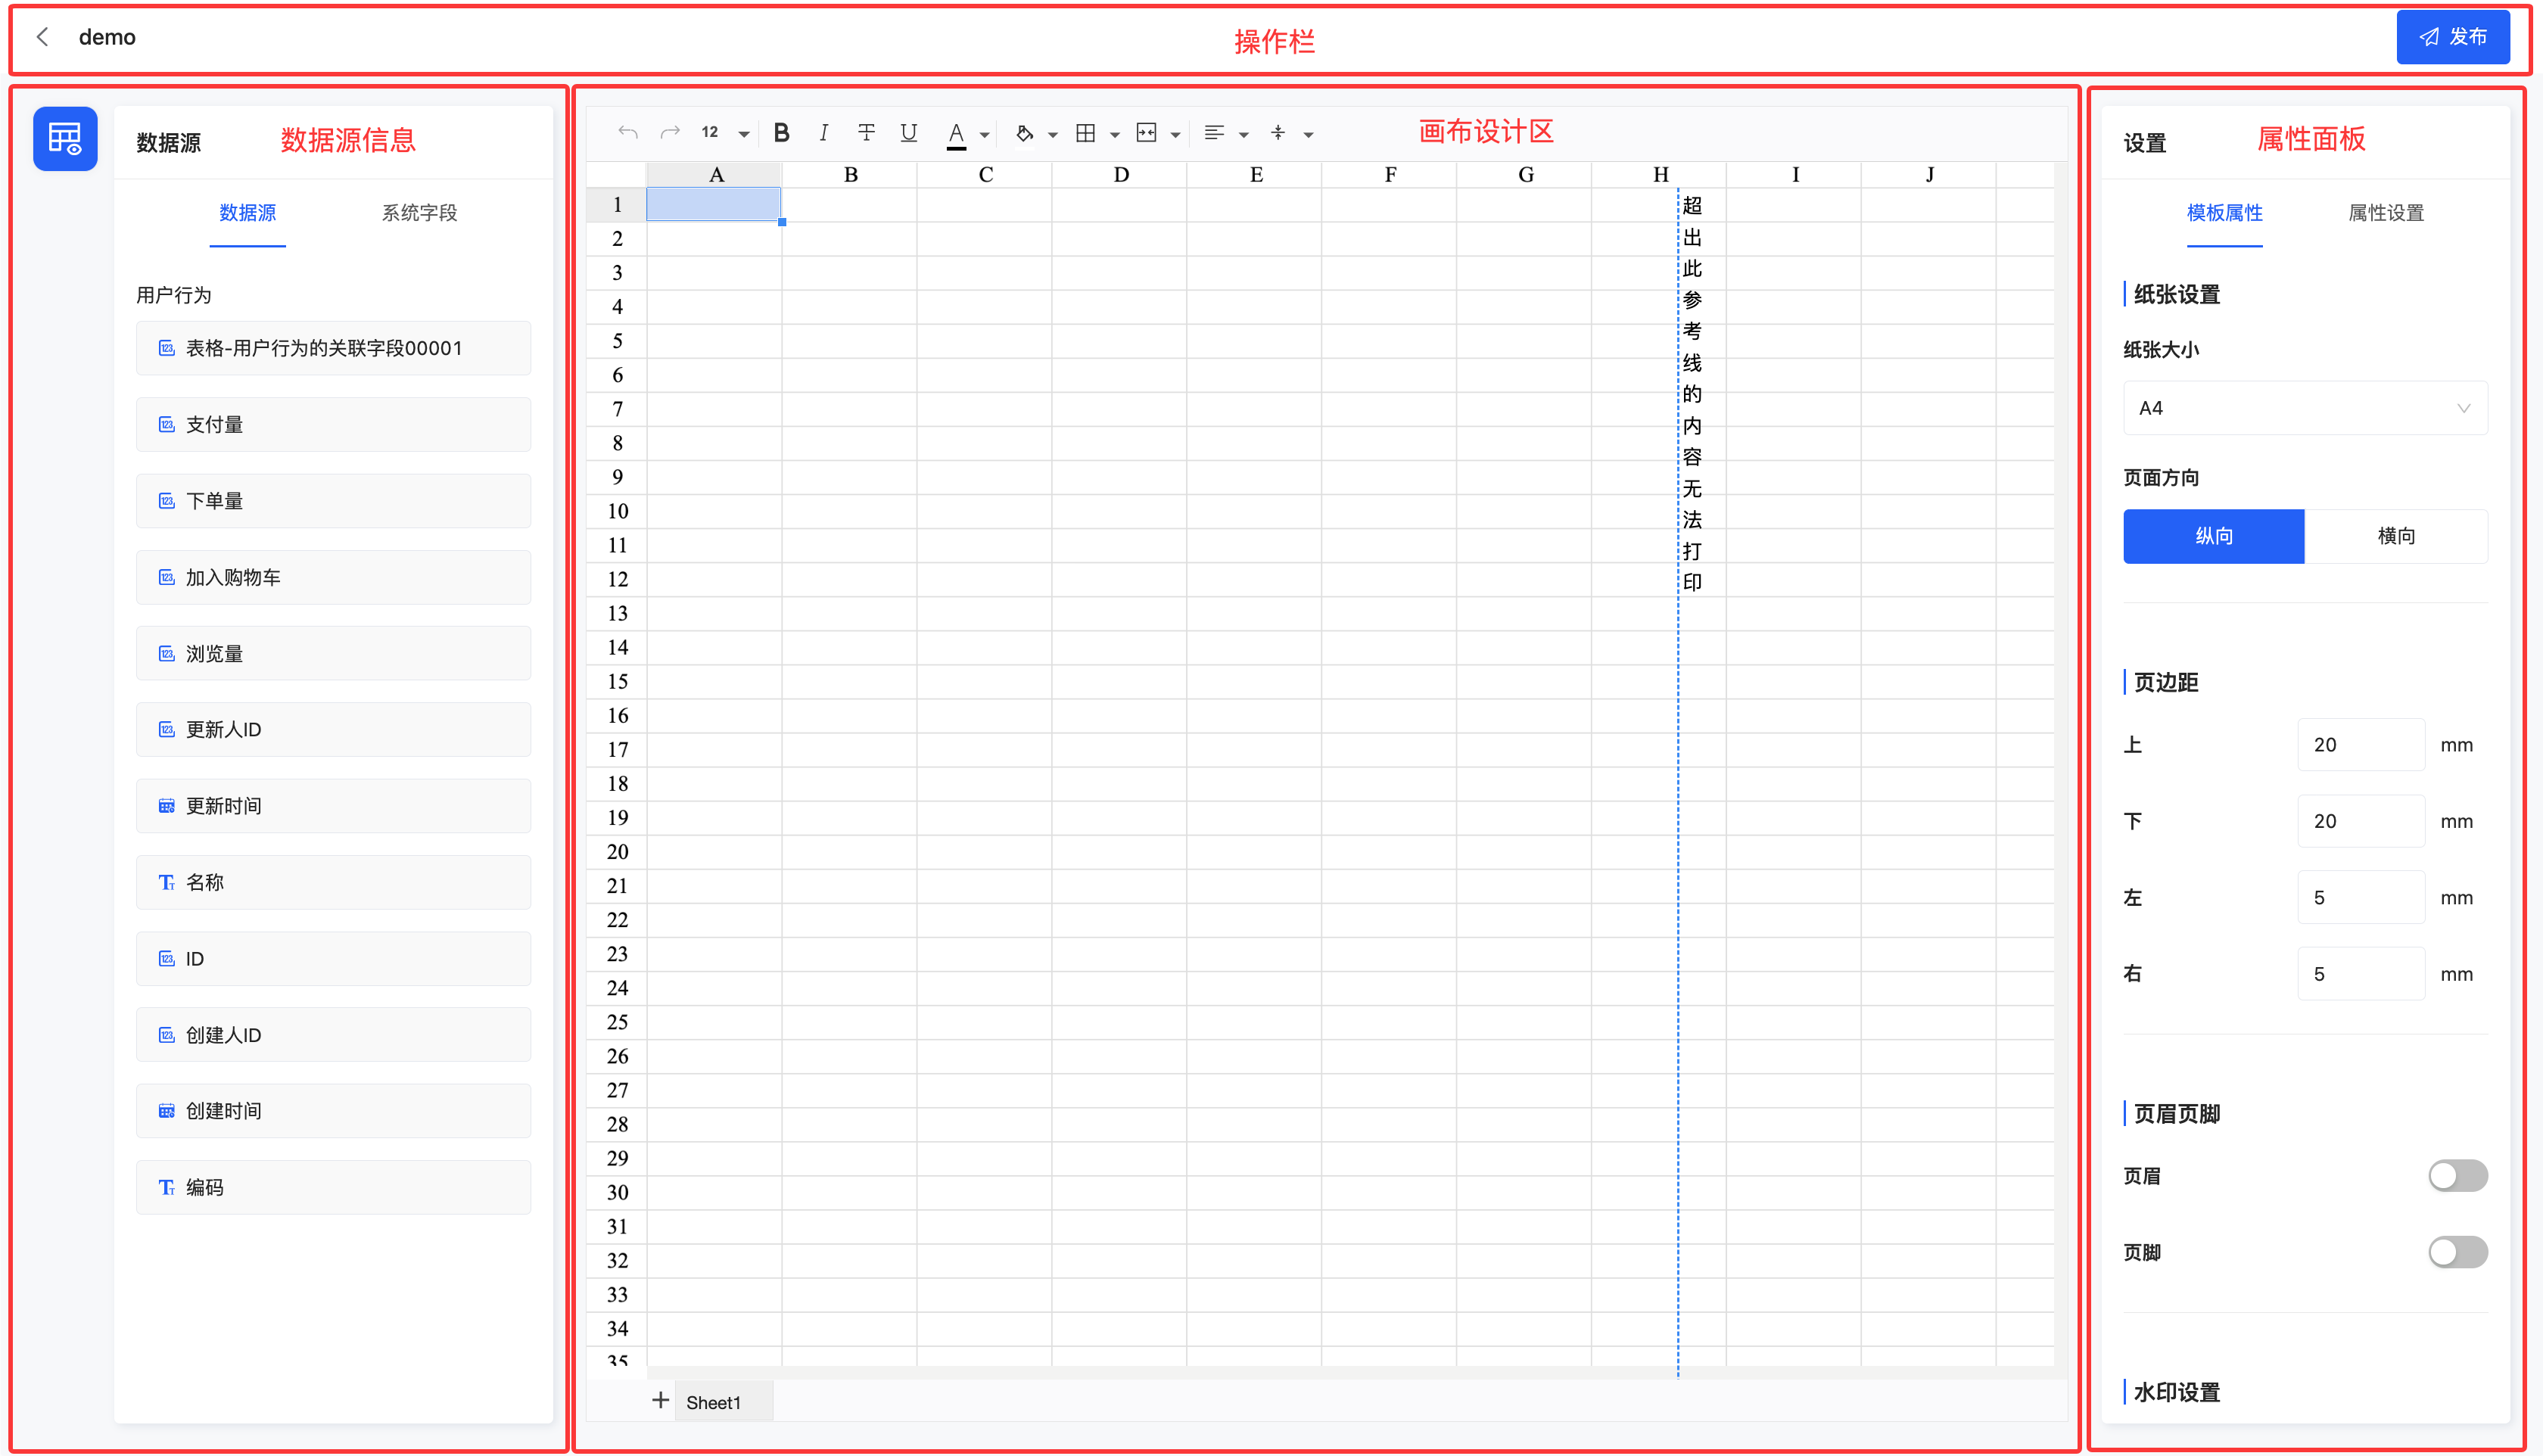2543x1456 pixels.
Task: Click the undo arrow
Action: coord(628,133)
